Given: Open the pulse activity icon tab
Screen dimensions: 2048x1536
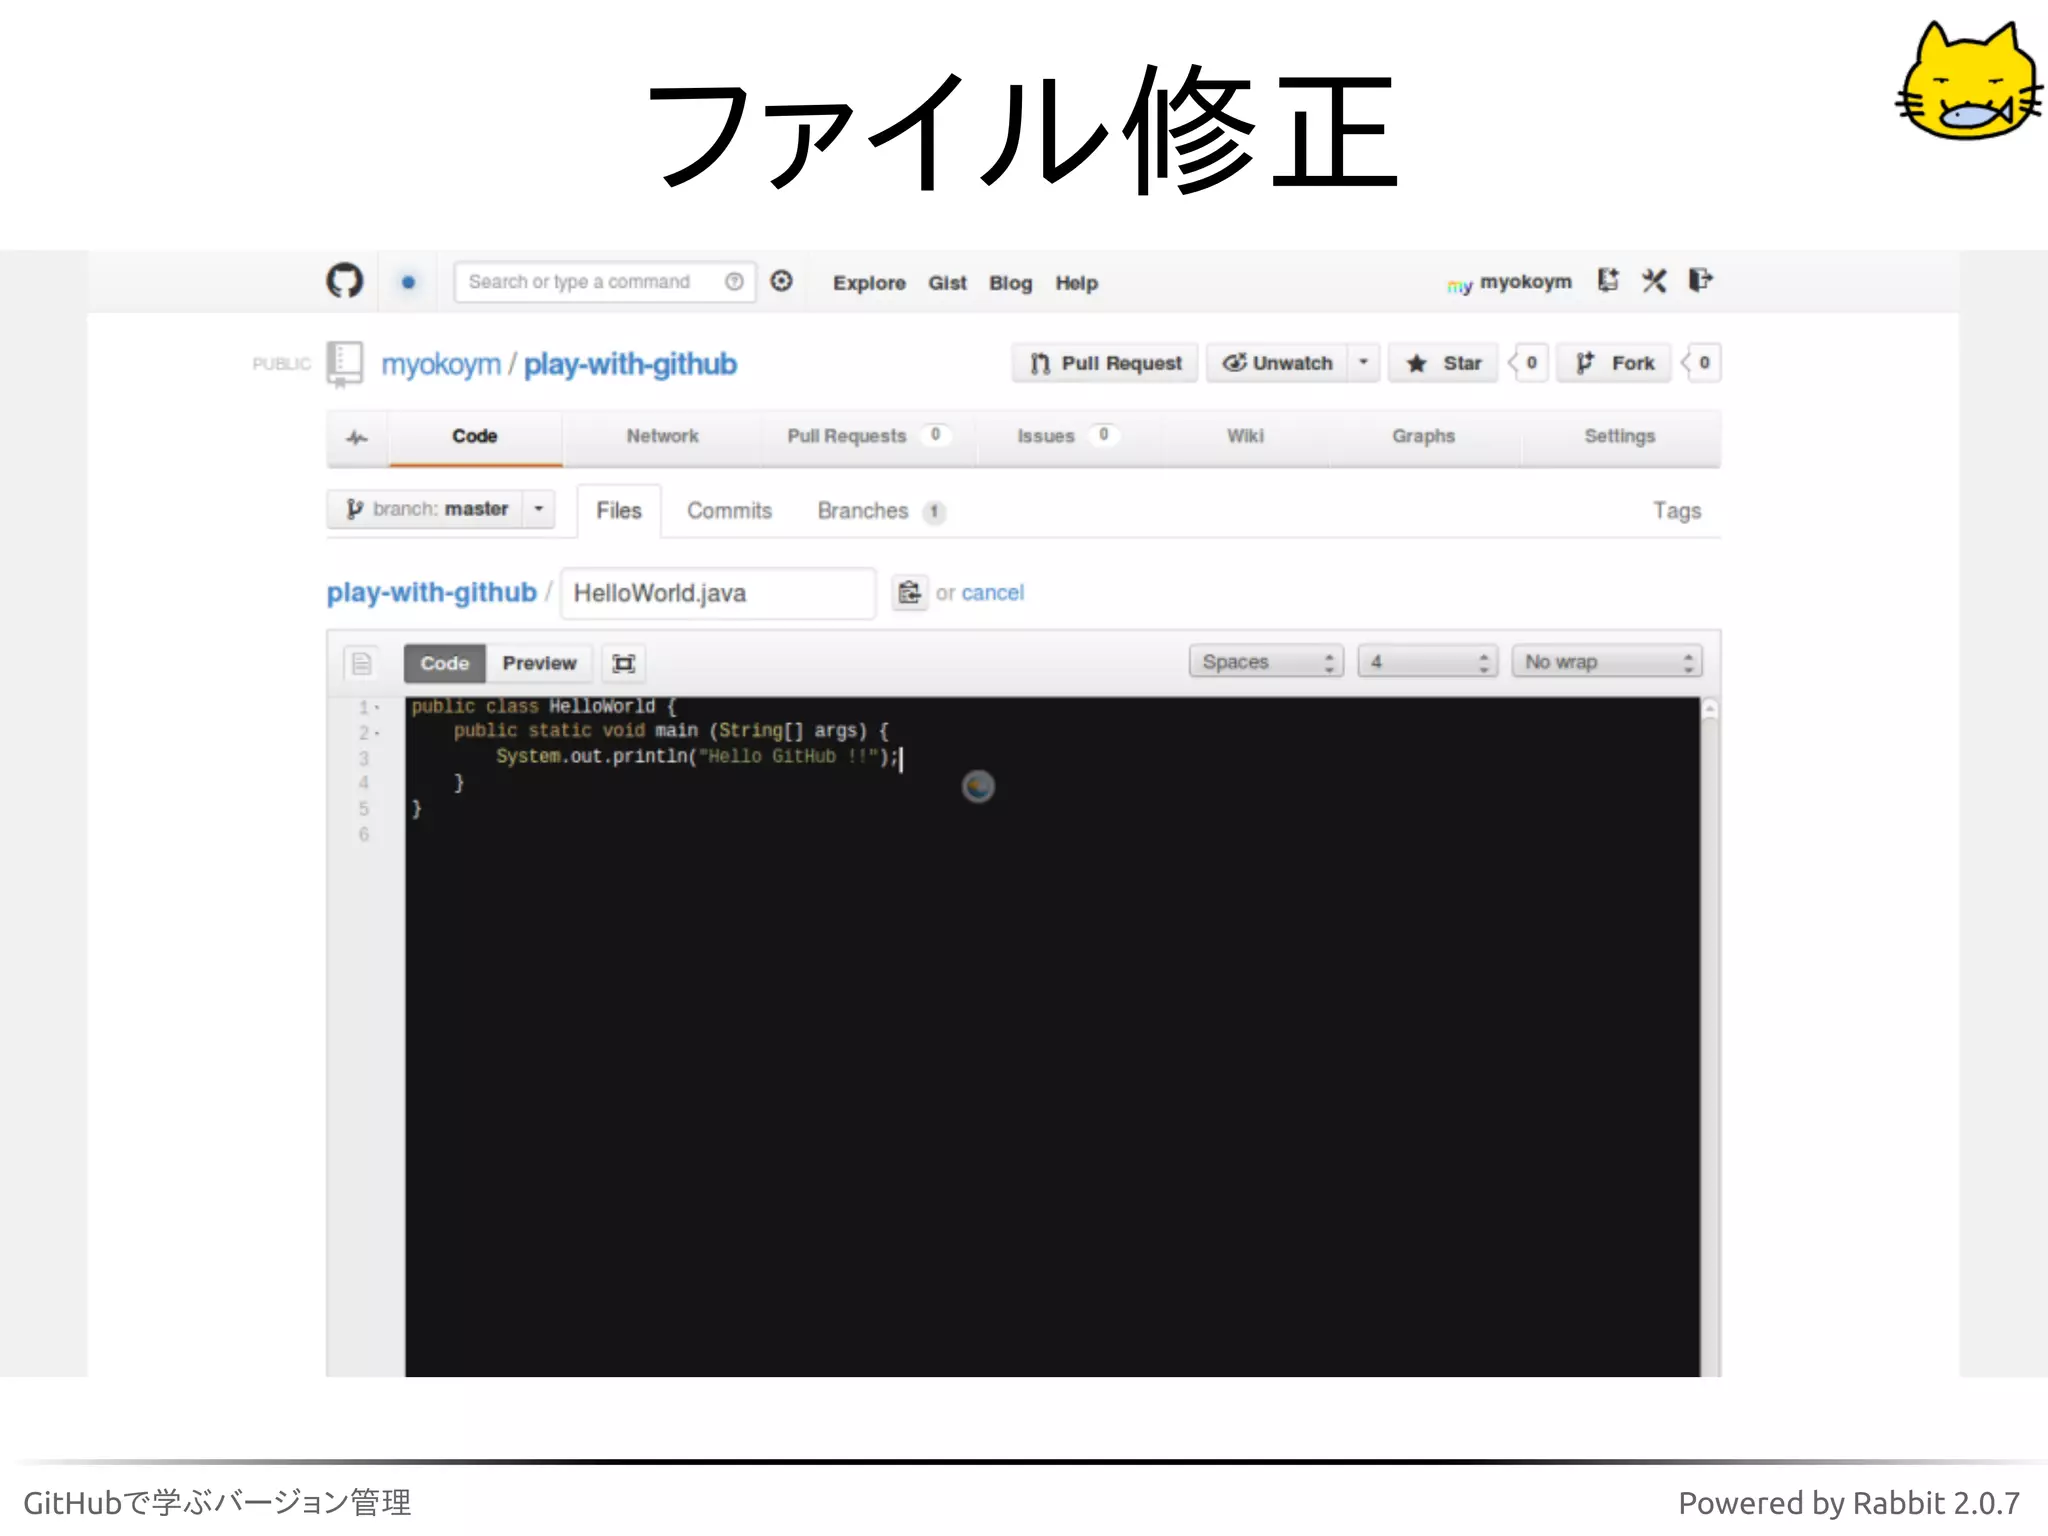Looking at the screenshot, I should point(357,437).
